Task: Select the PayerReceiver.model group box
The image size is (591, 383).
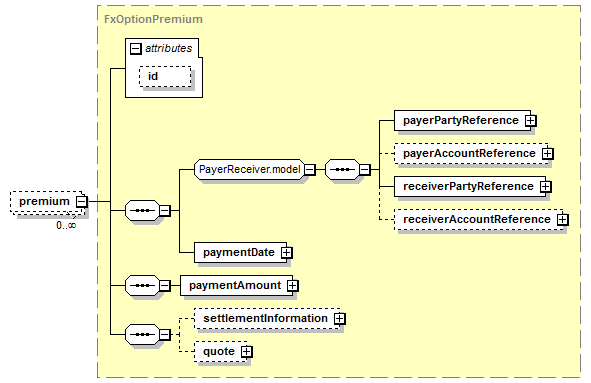Action: pos(250,170)
